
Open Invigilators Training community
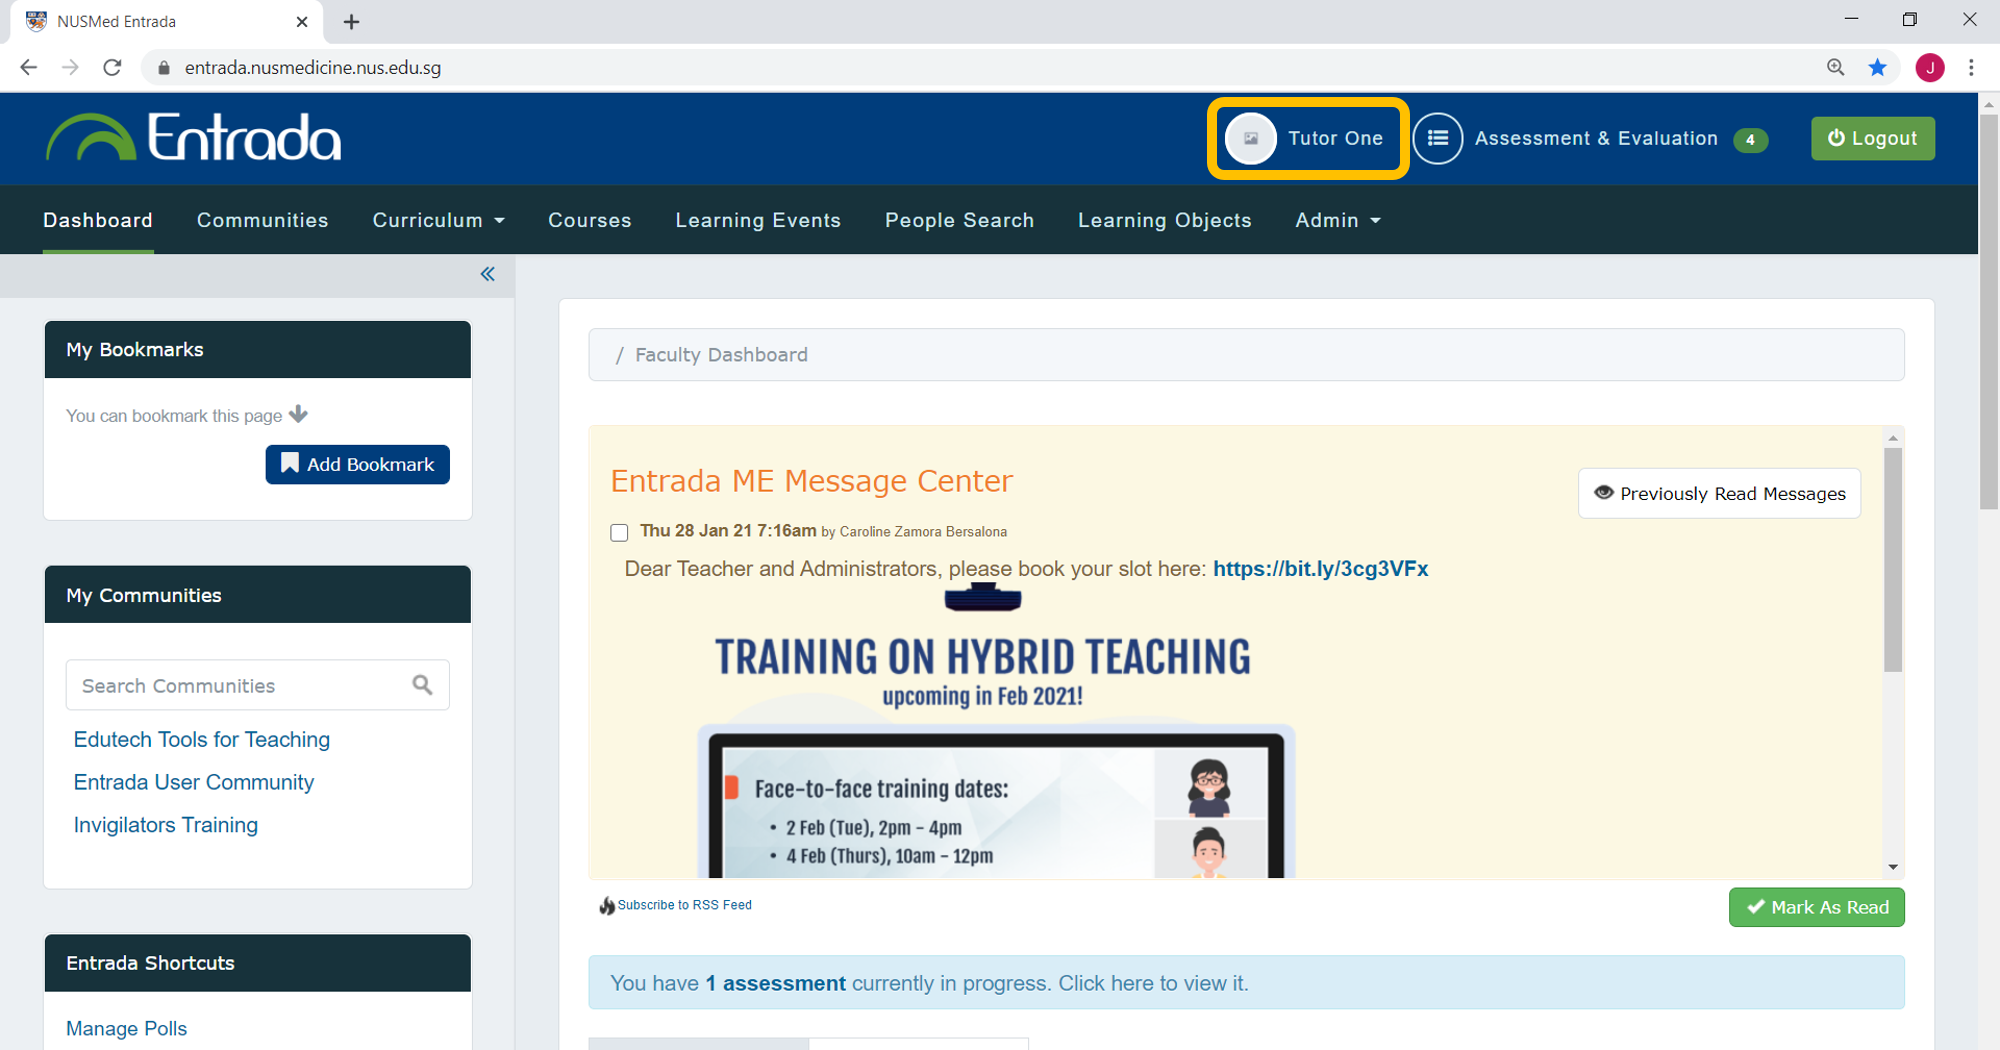(x=166, y=825)
